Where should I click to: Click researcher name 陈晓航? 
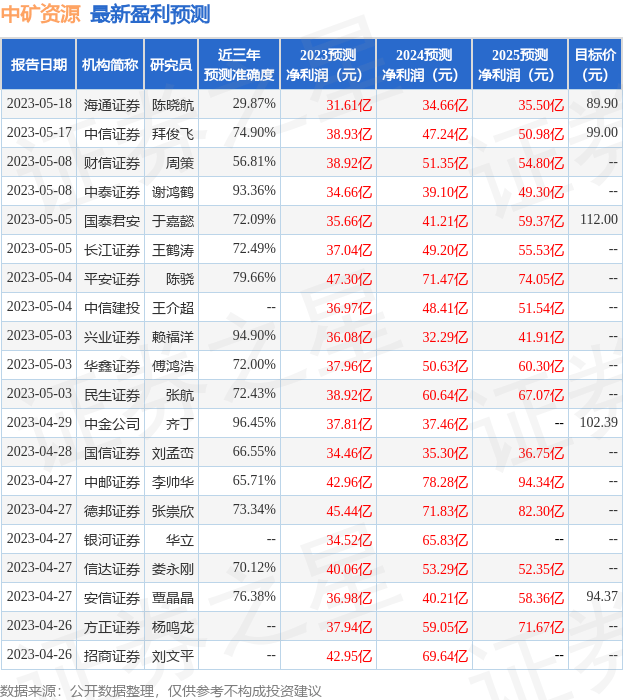pos(173,105)
